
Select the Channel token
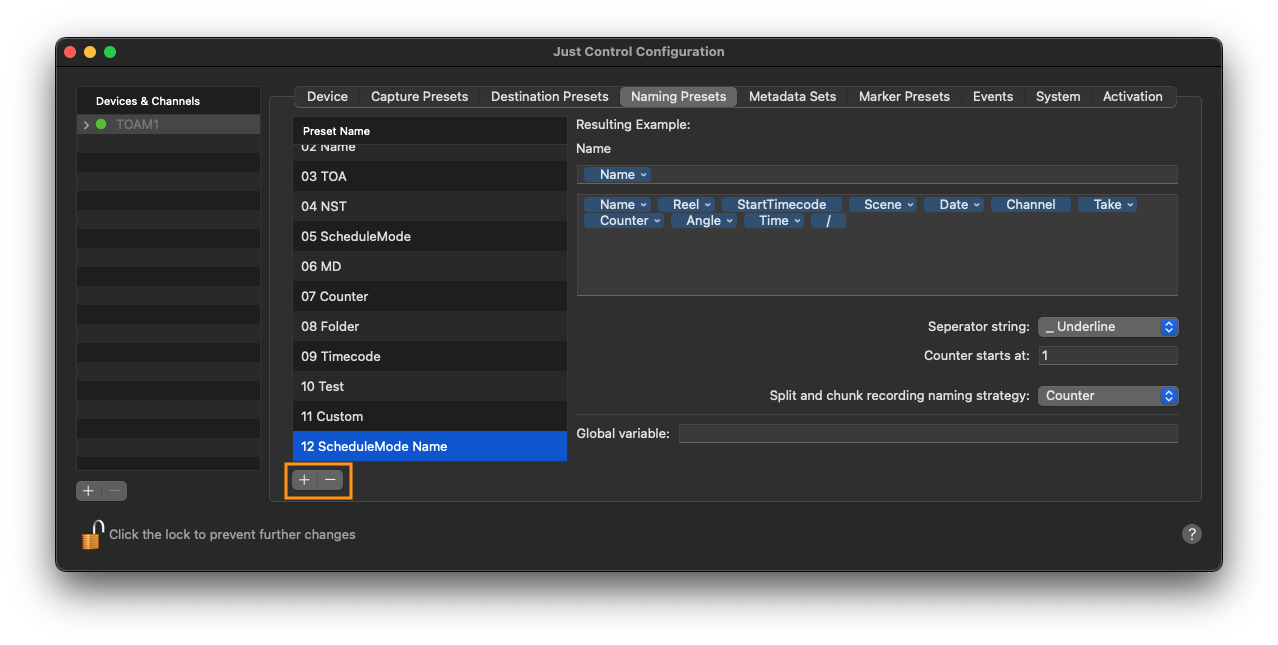pos(1031,204)
